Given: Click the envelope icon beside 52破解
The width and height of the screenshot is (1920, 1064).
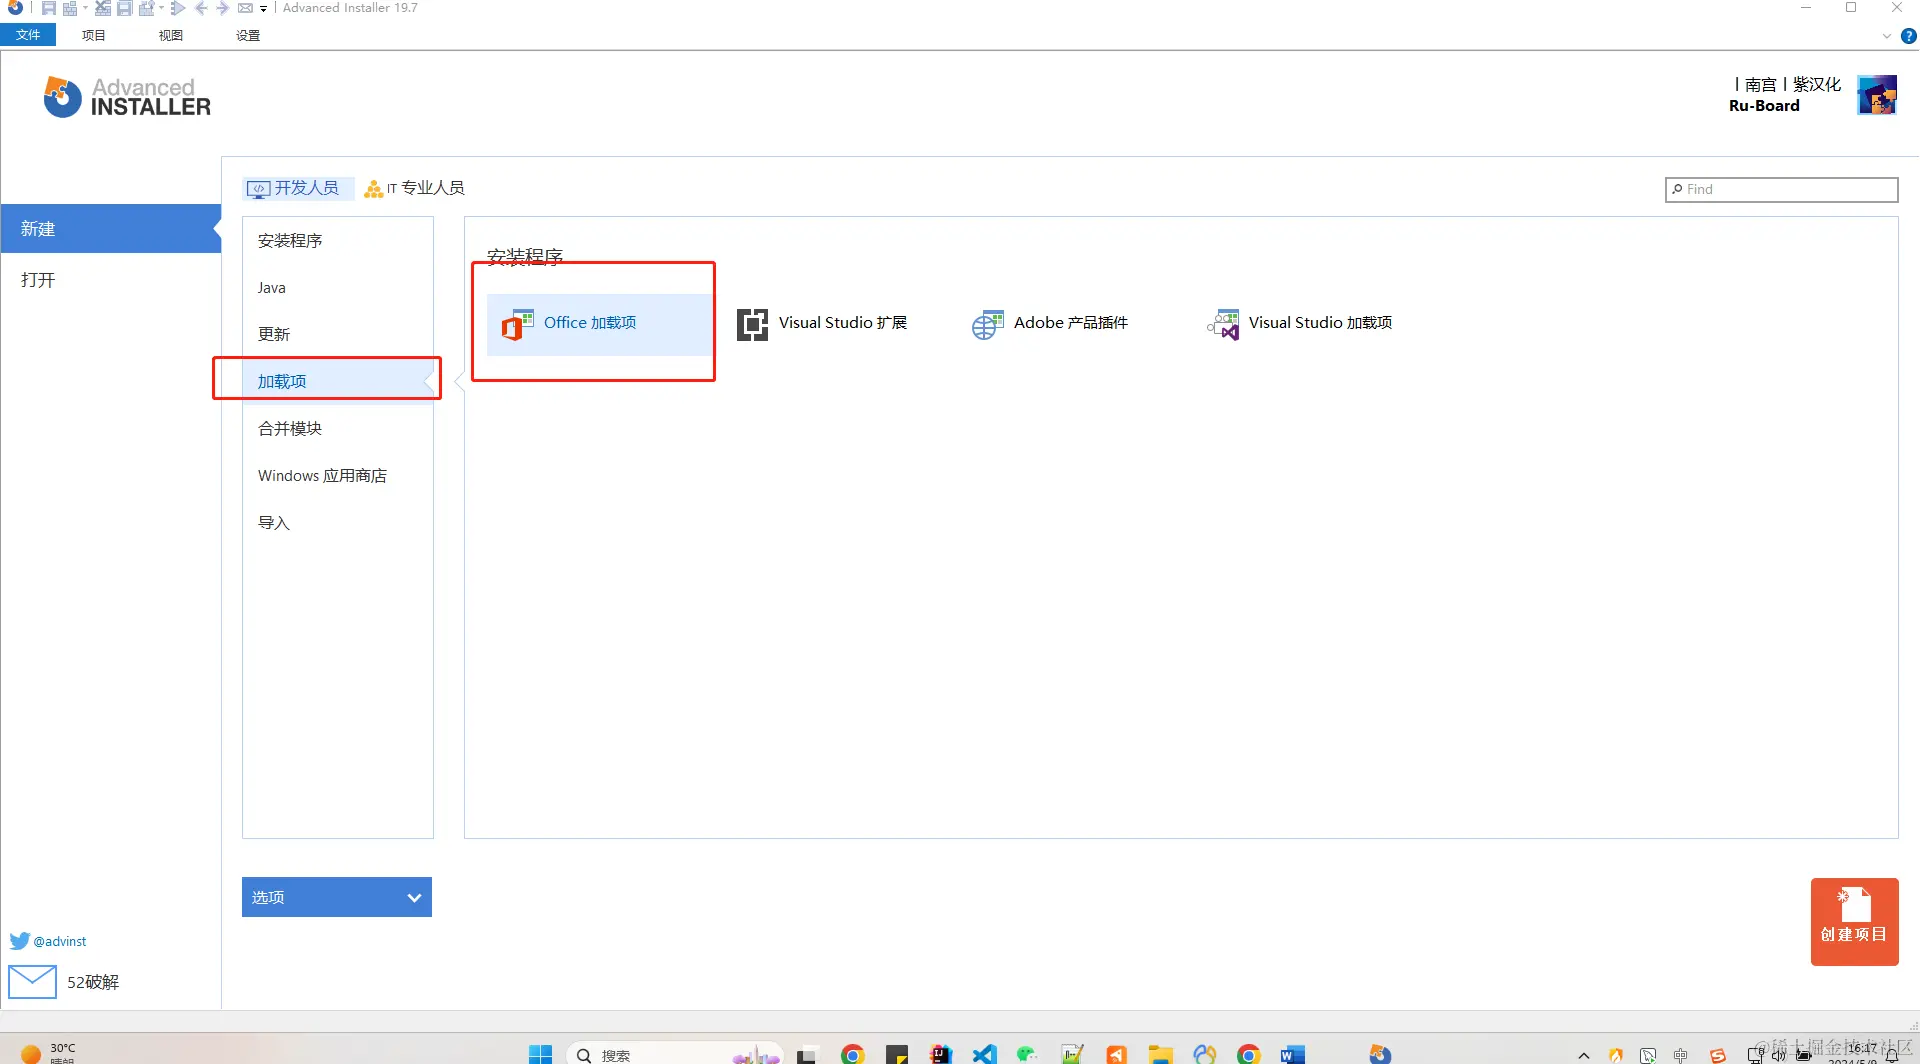Looking at the screenshot, I should point(32,982).
